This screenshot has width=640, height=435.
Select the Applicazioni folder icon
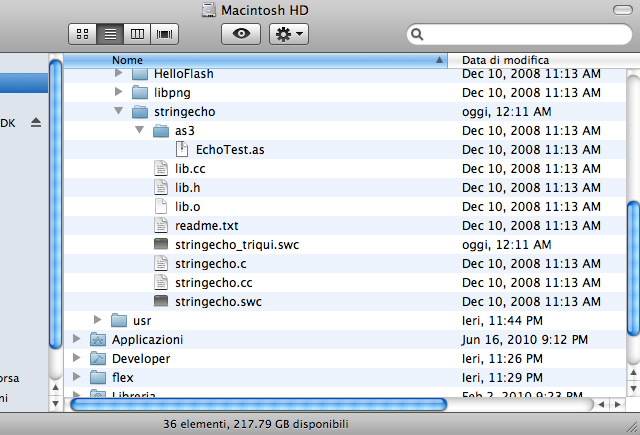(98, 339)
